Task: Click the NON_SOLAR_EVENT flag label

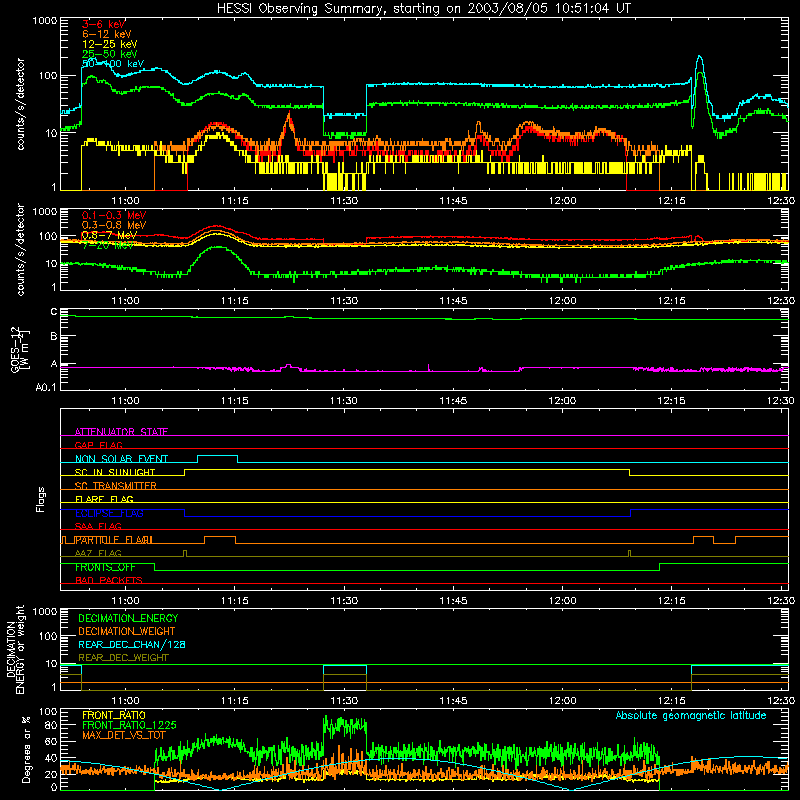Action: 121,459
